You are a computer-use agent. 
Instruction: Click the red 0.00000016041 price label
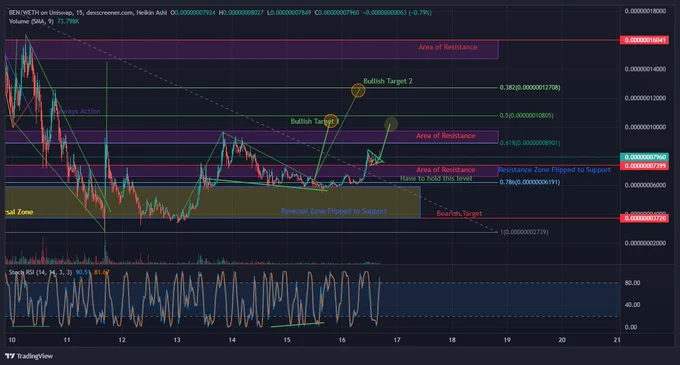click(x=644, y=40)
